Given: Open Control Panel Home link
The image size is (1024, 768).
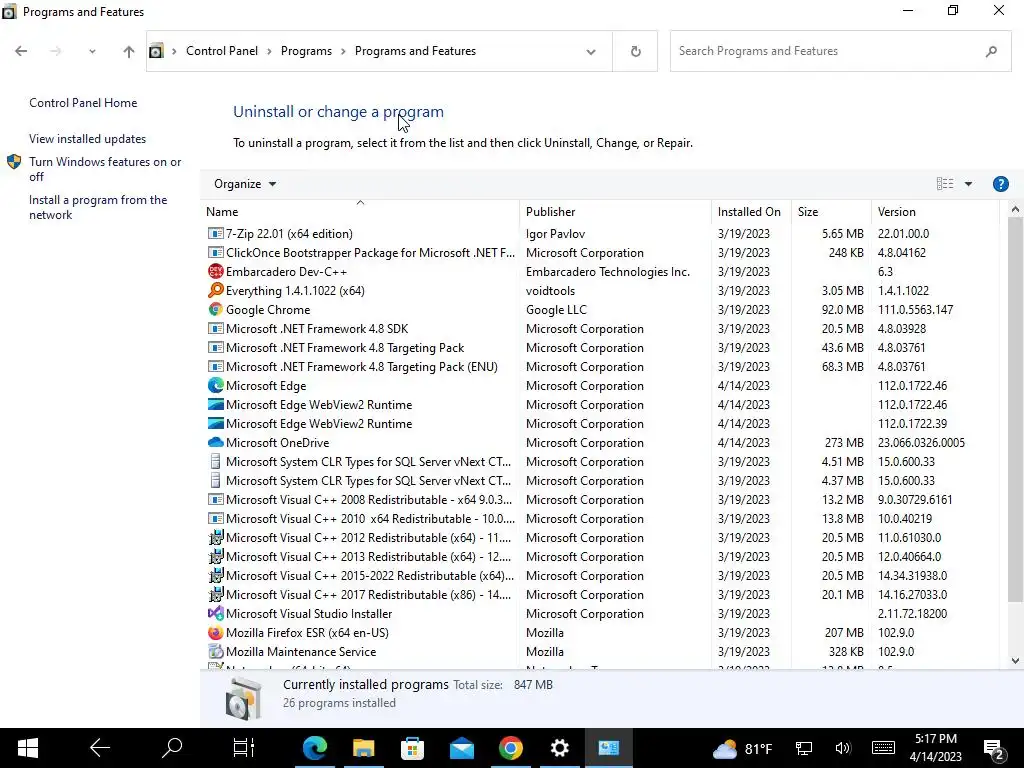Looking at the screenshot, I should (x=83, y=103).
